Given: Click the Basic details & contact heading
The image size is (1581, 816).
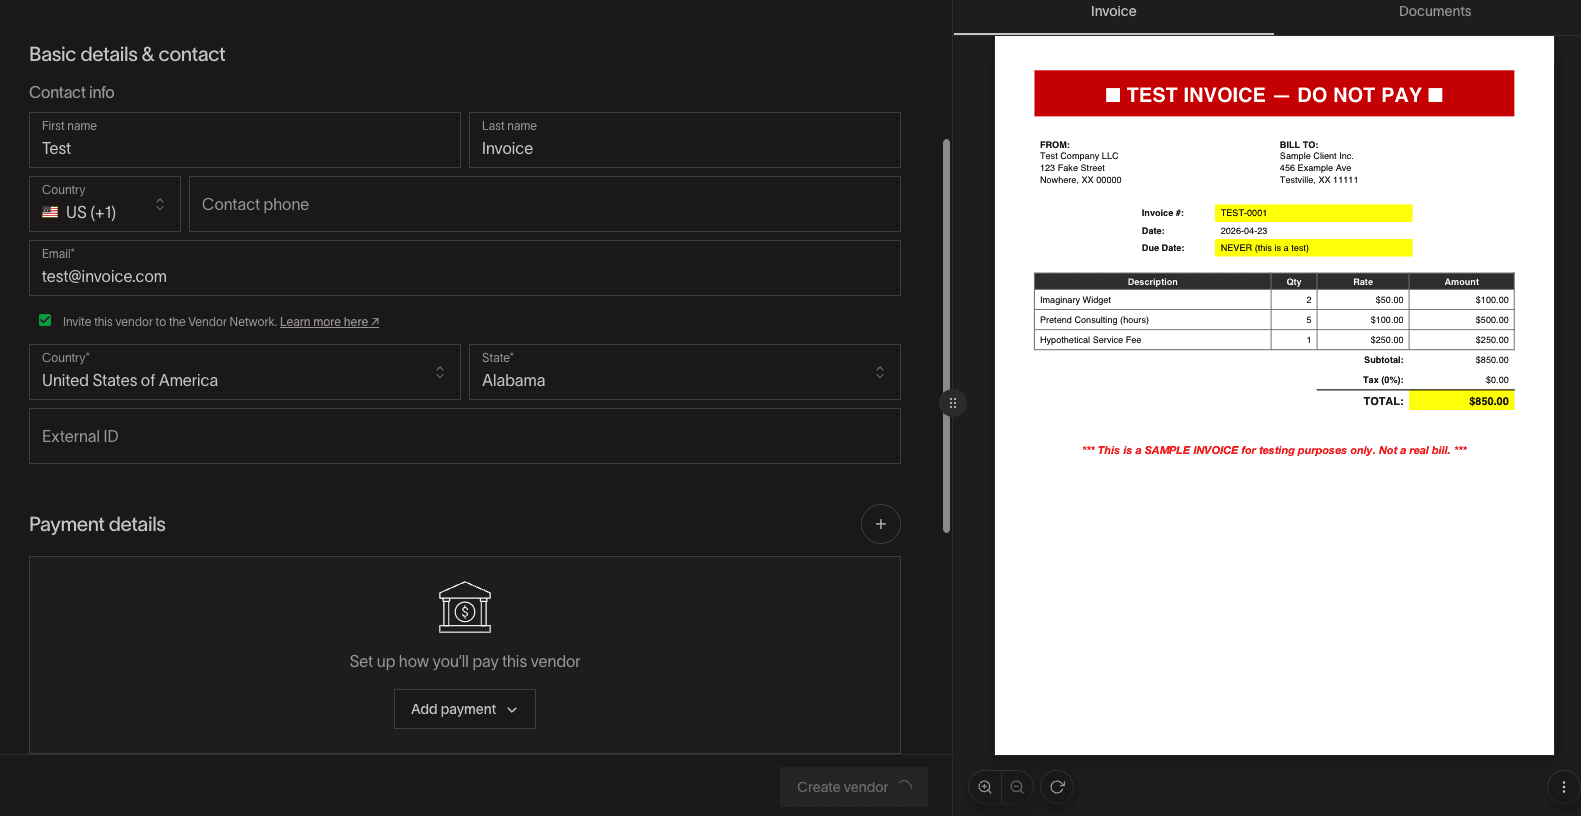Looking at the screenshot, I should click(127, 54).
